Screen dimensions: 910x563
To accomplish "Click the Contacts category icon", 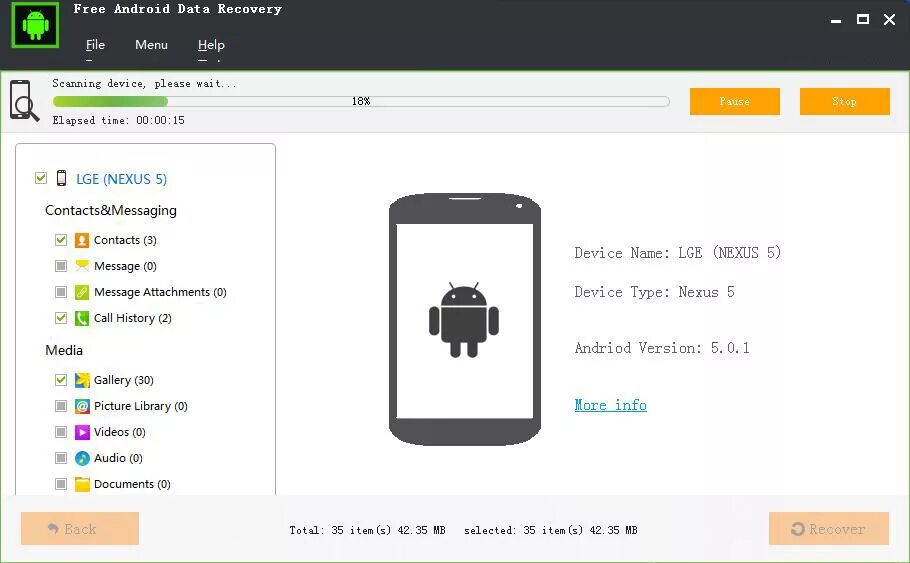I will click(x=82, y=240).
